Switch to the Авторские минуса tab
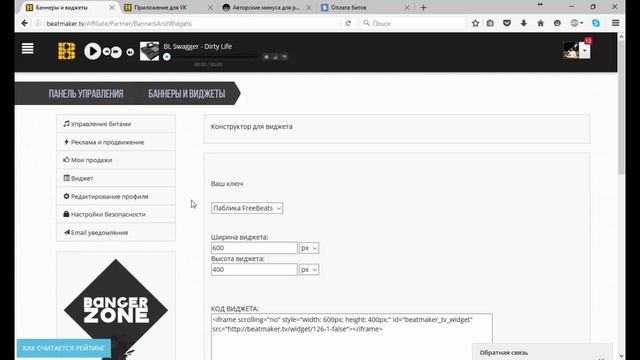The height and width of the screenshot is (360, 640). 267,7
